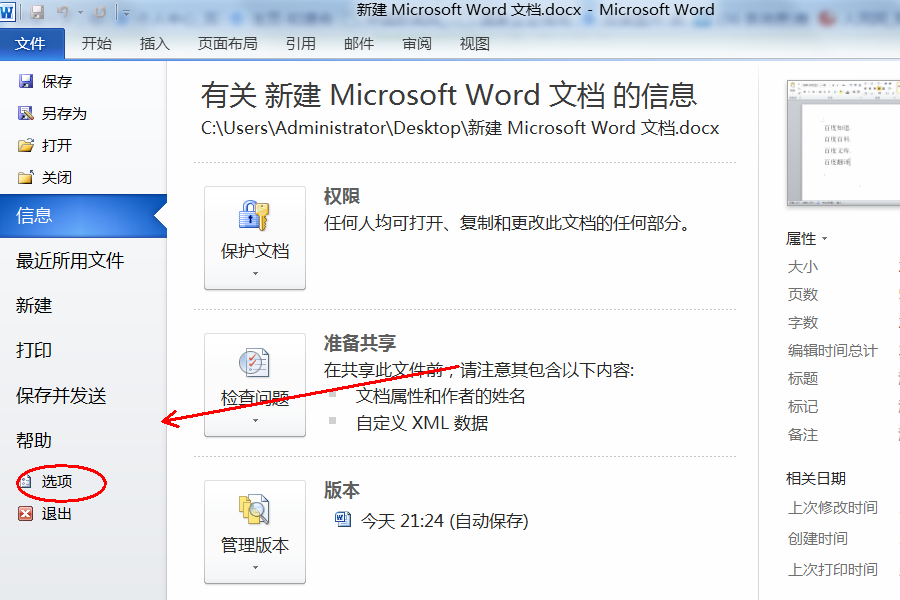Expand the 属性 properties dropdown

pos(806,238)
